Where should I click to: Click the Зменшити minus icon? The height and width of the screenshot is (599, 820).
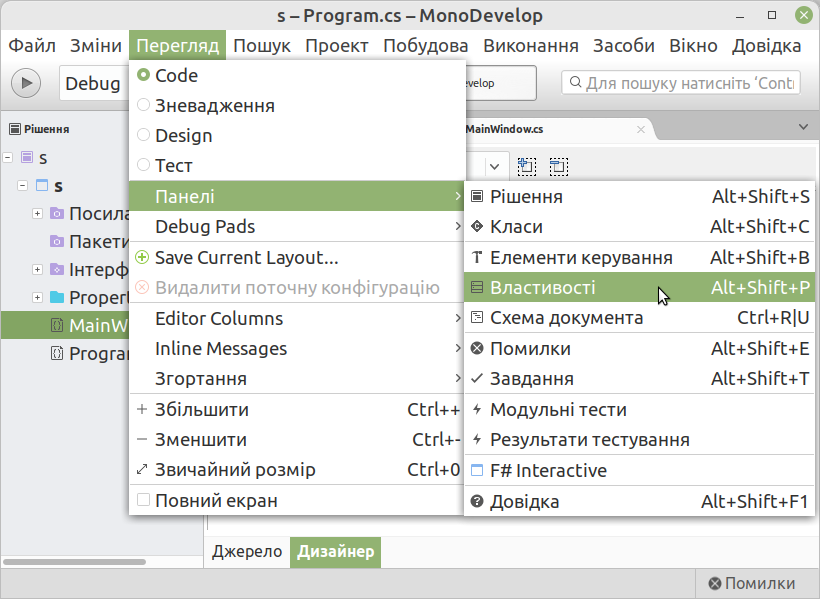pos(142,439)
